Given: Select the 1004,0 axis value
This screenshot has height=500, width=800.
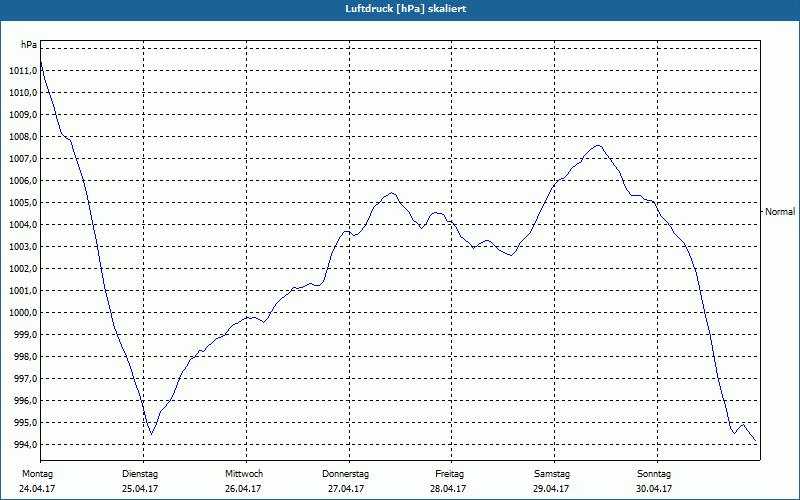Looking at the screenshot, I should click(x=23, y=224).
